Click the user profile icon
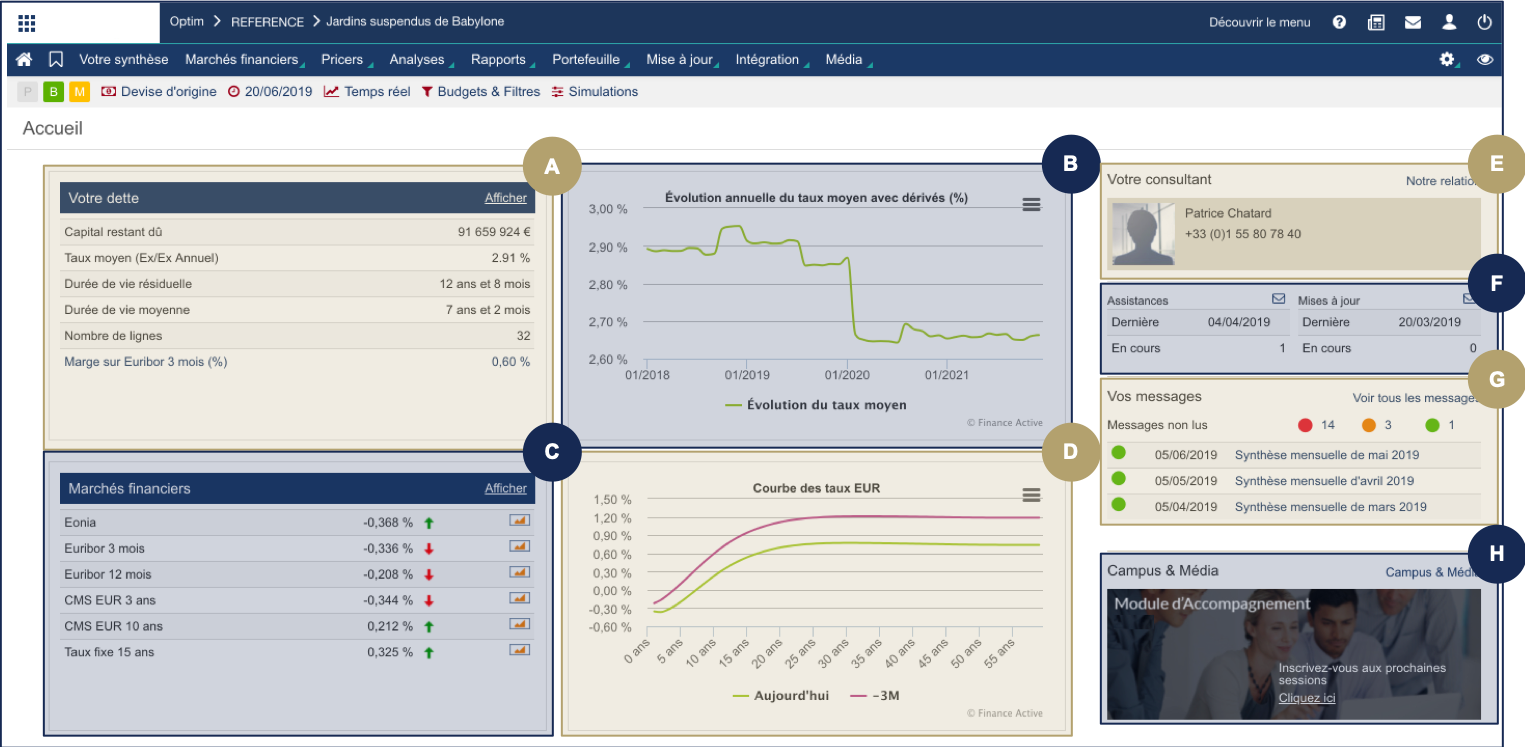This screenshot has height=747, width=1525. pos(1449,22)
